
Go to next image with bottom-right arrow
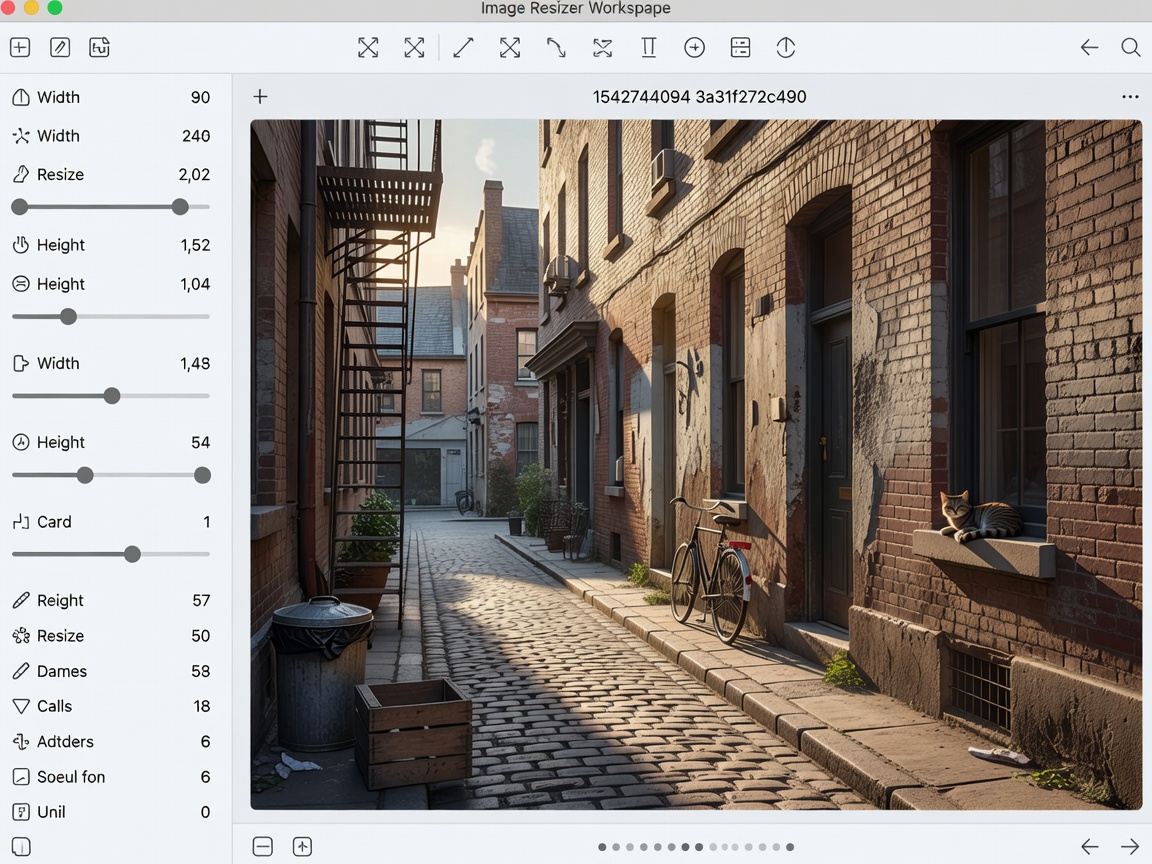coord(1130,846)
